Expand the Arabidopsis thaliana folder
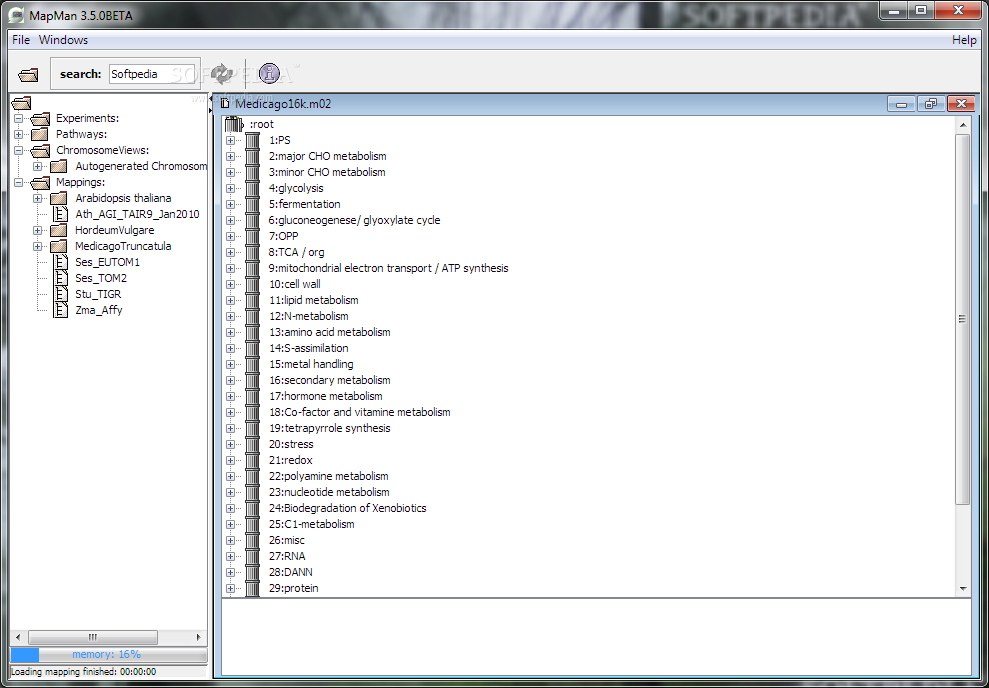The image size is (989, 688). (x=37, y=199)
